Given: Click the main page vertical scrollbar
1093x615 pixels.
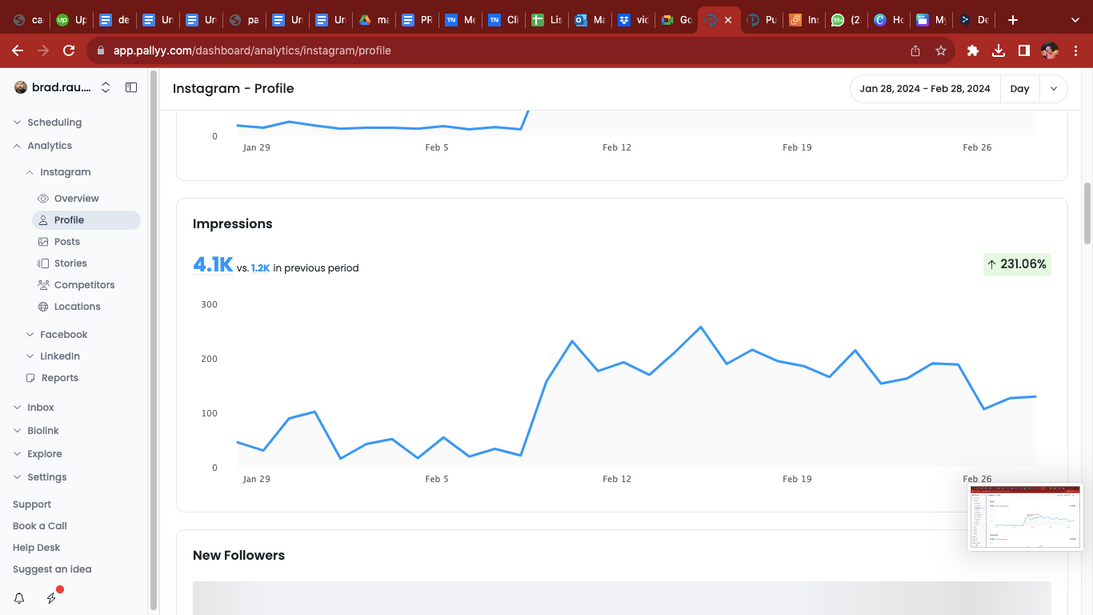Looking at the screenshot, I should (x=1087, y=213).
